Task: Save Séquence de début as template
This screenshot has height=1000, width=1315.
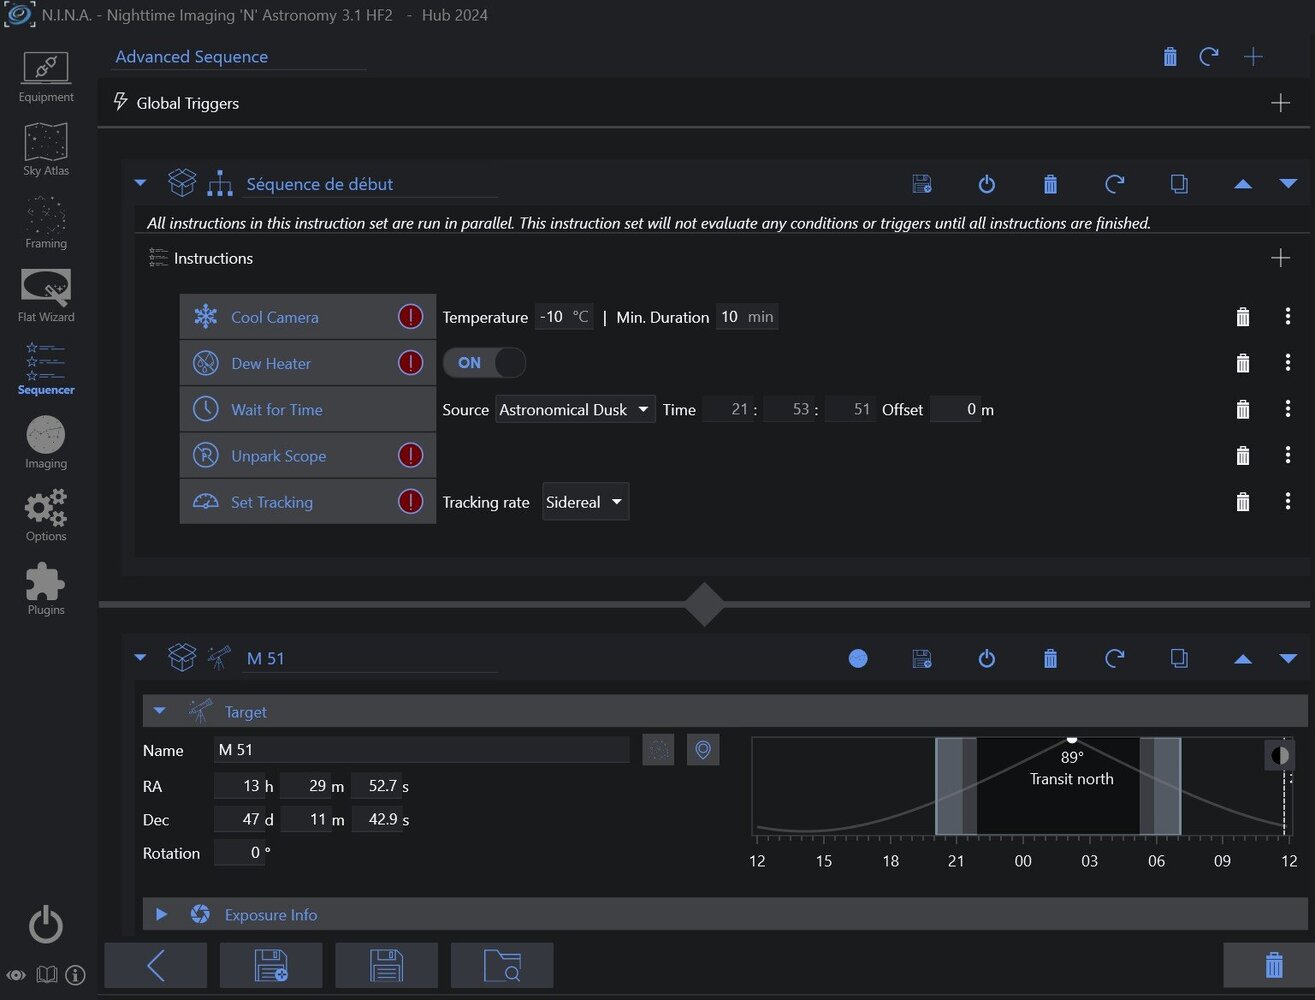Action: [x=922, y=184]
